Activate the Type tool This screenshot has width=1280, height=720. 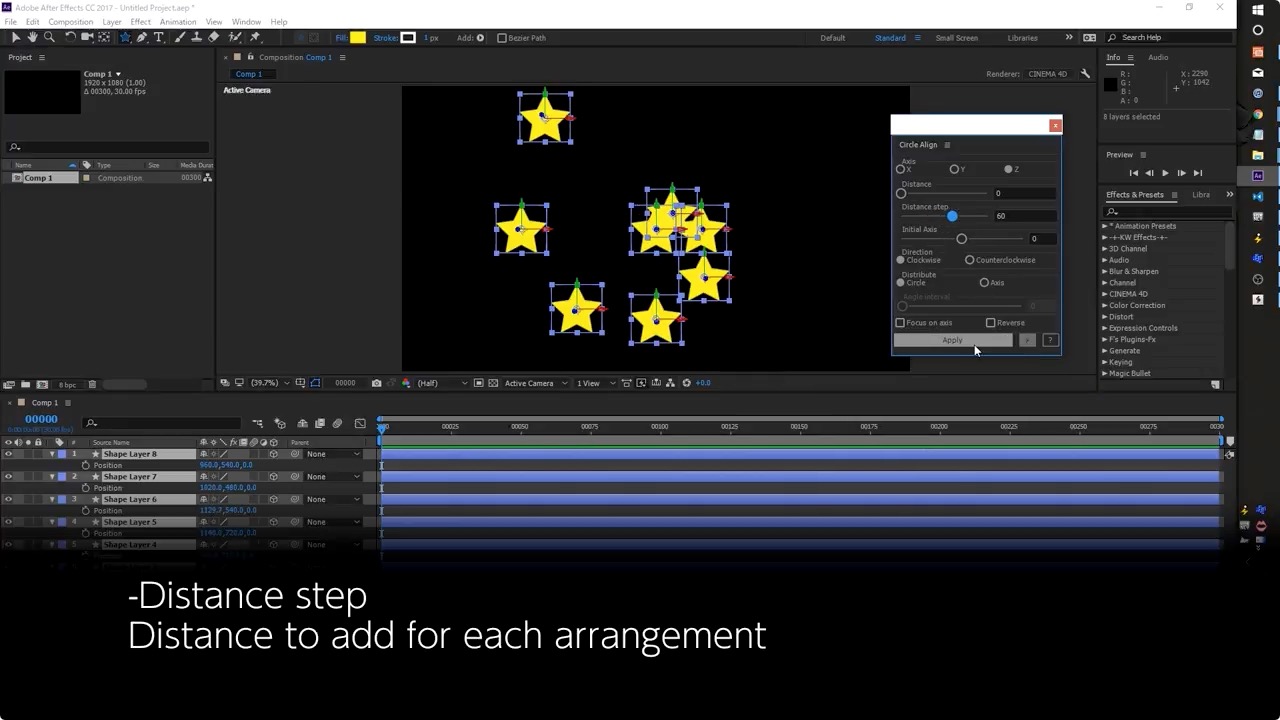point(158,37)
